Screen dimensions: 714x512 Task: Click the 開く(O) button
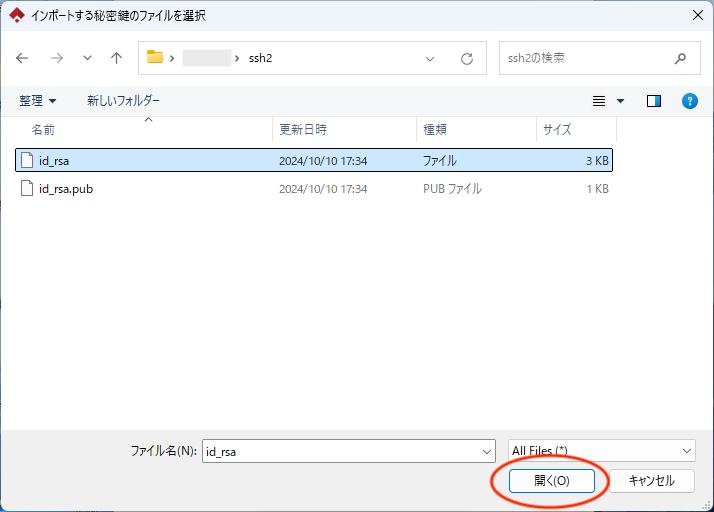point(551,481)
